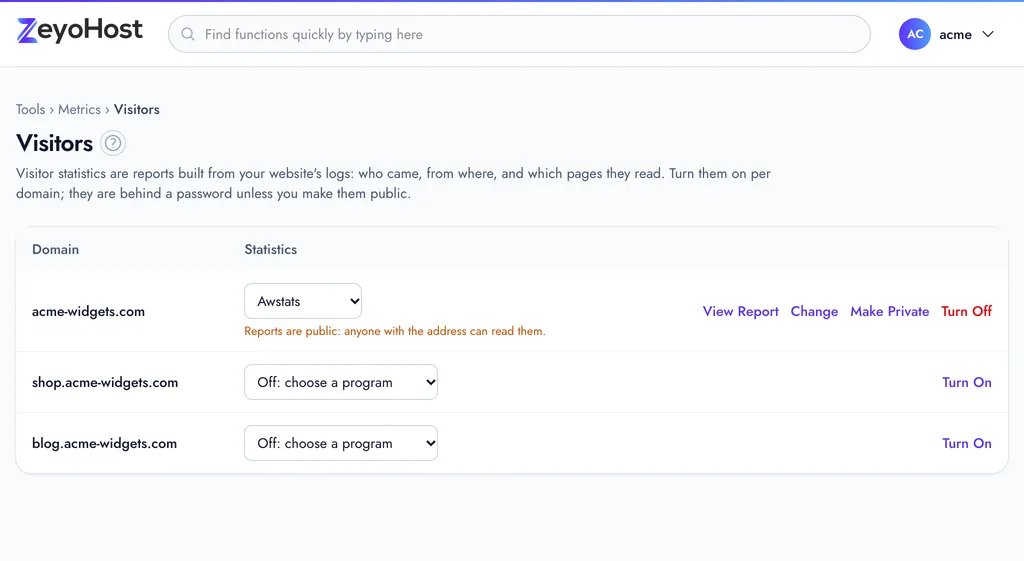The width and height of the screenshot is (1024, 561).
Task: Click Change for acme-widgets.com
Action: click(x=814, y=311)
